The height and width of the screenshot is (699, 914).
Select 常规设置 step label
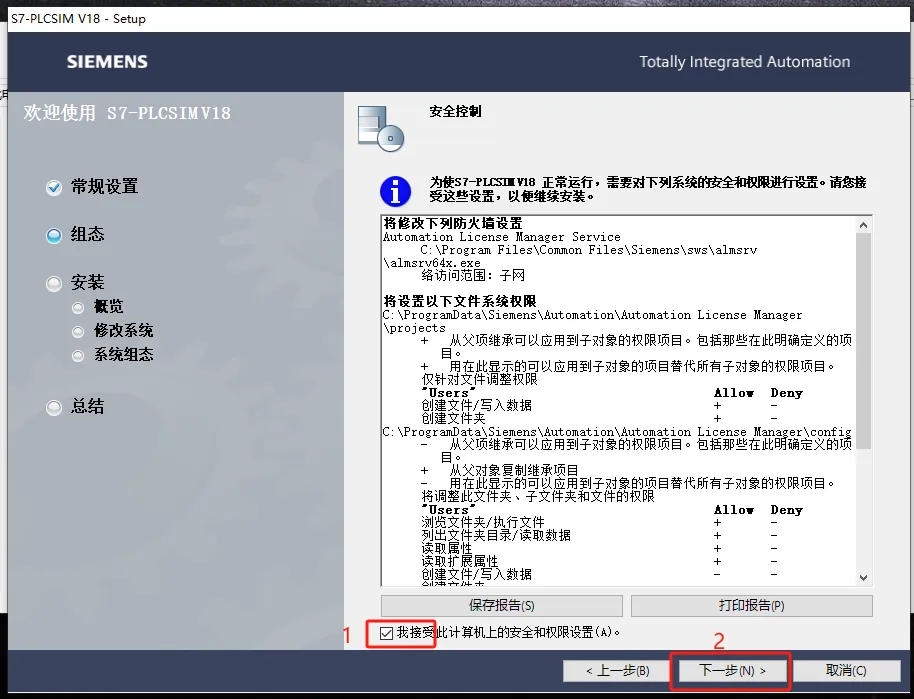(x=104, y=187)
